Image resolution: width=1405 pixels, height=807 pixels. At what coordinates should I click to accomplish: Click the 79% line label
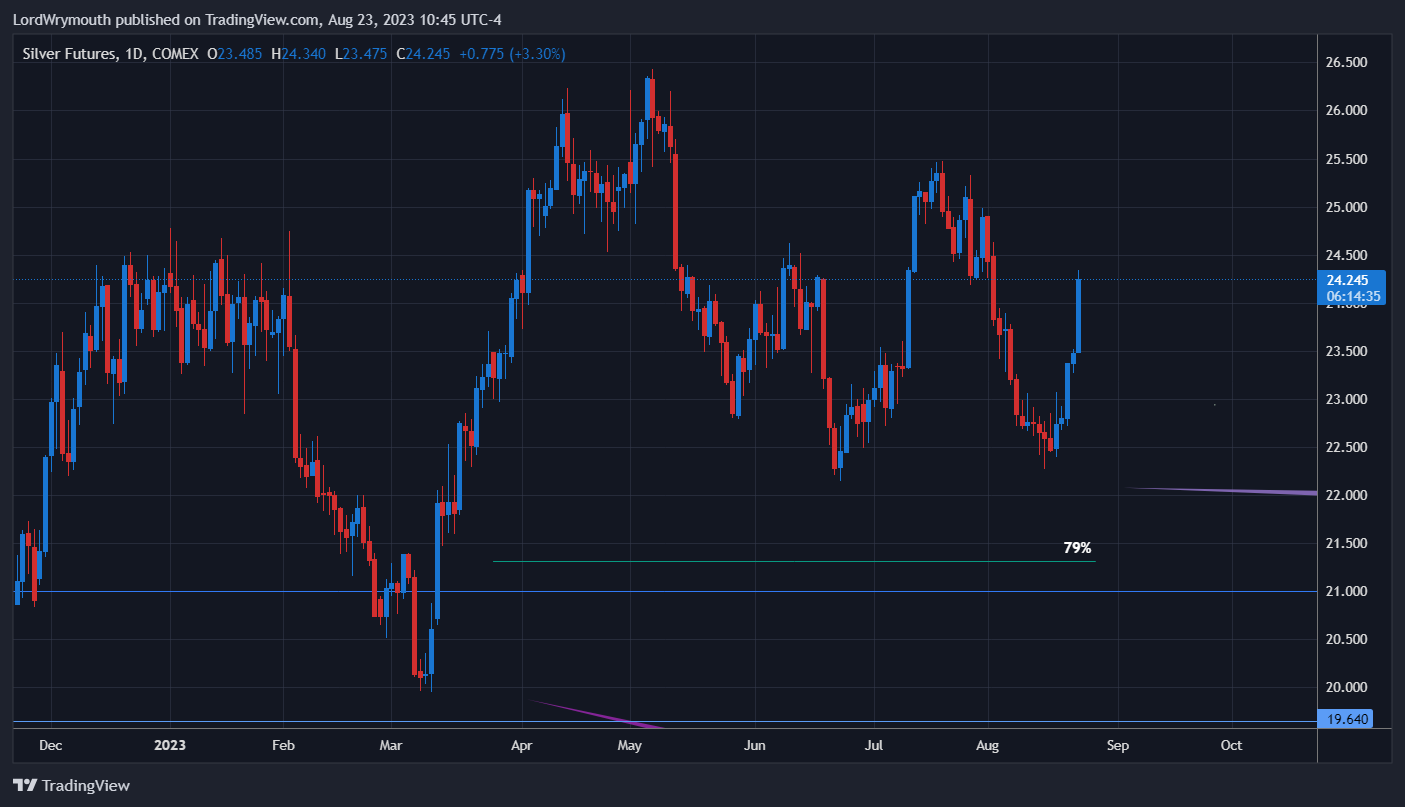(1077, 548)
